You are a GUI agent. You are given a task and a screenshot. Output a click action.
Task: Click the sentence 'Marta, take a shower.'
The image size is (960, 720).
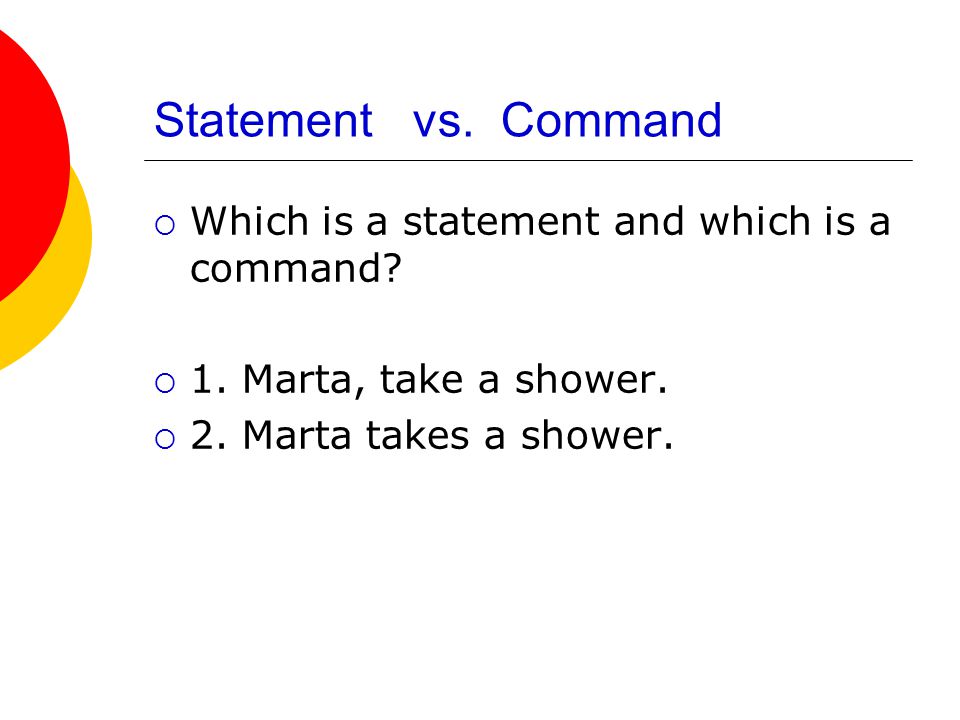click(455, 380)
